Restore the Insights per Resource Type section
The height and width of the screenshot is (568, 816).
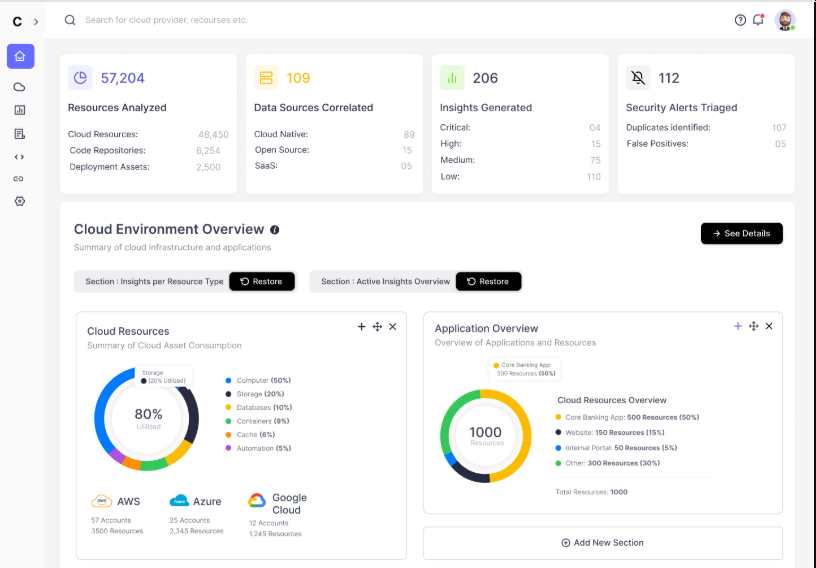pos(262,282)
